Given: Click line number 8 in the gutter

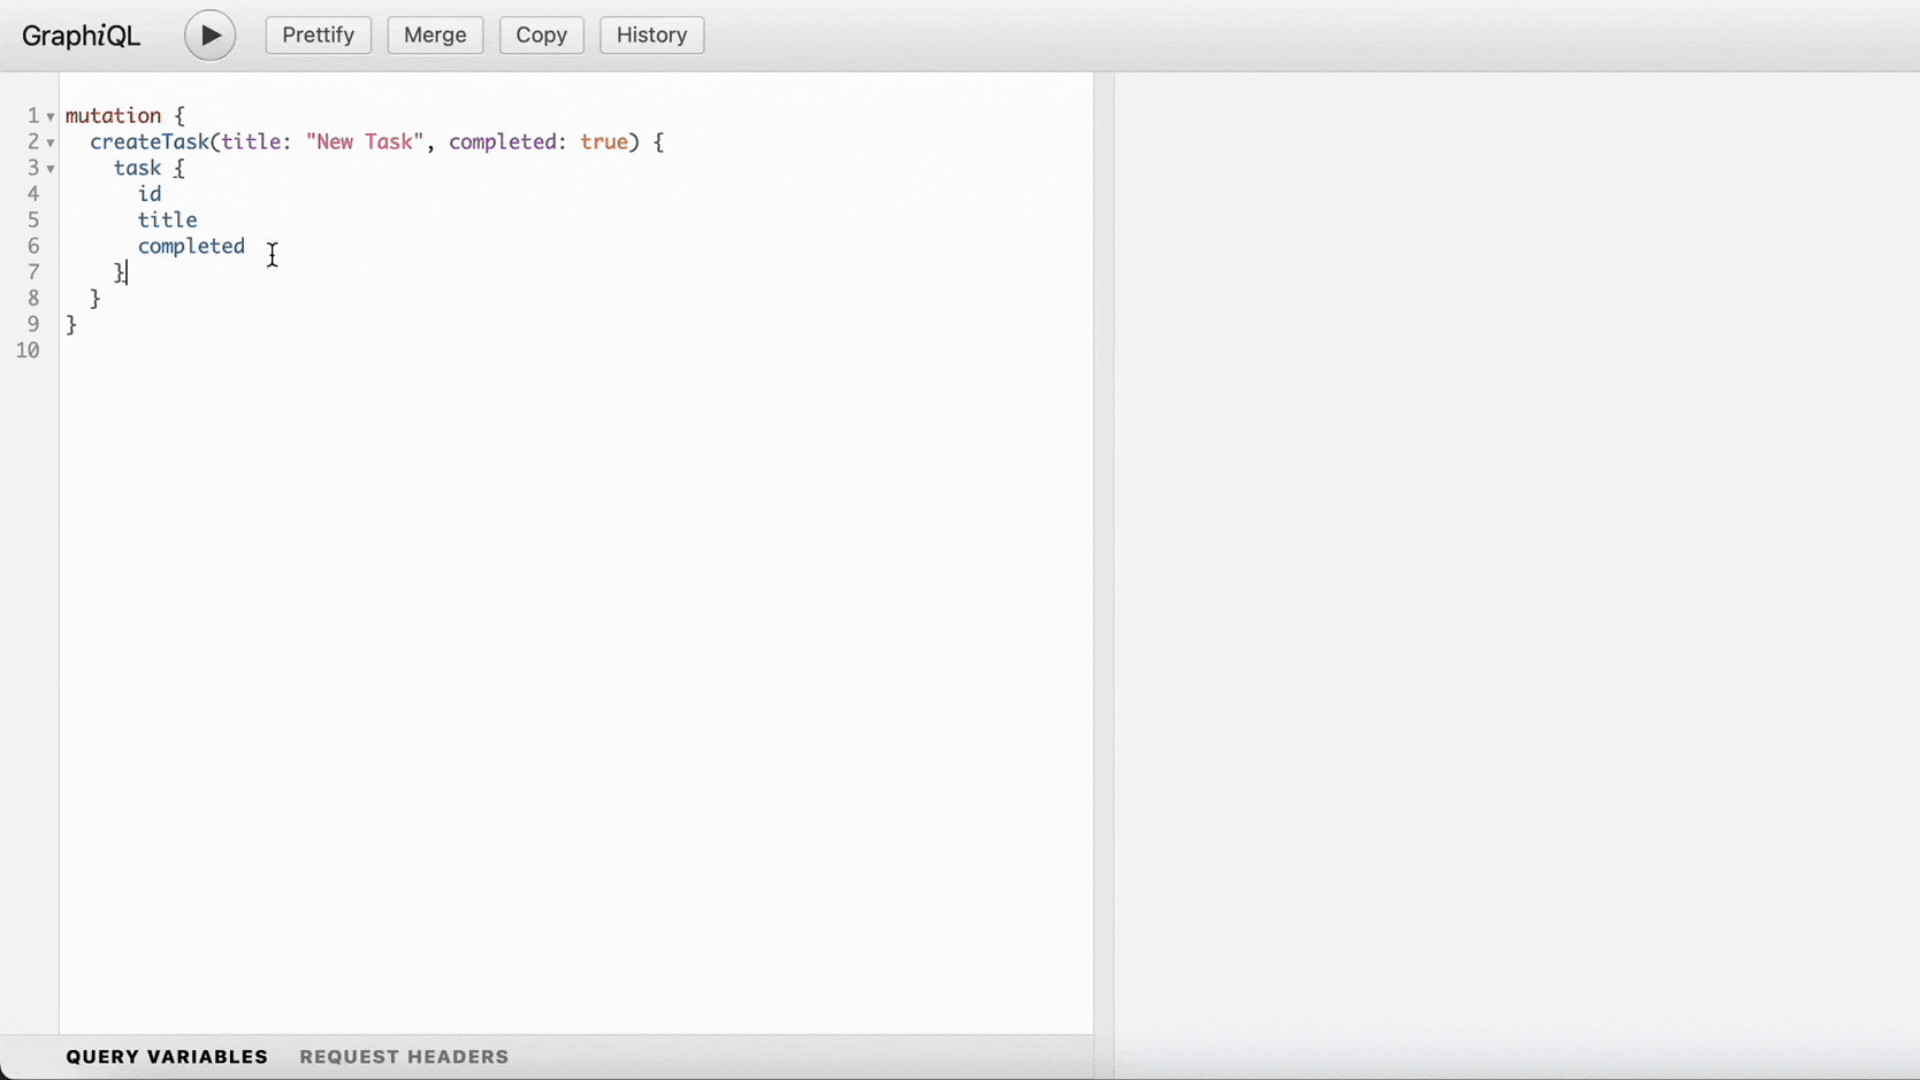Looking at the screenshot, I should pos(33,298).
